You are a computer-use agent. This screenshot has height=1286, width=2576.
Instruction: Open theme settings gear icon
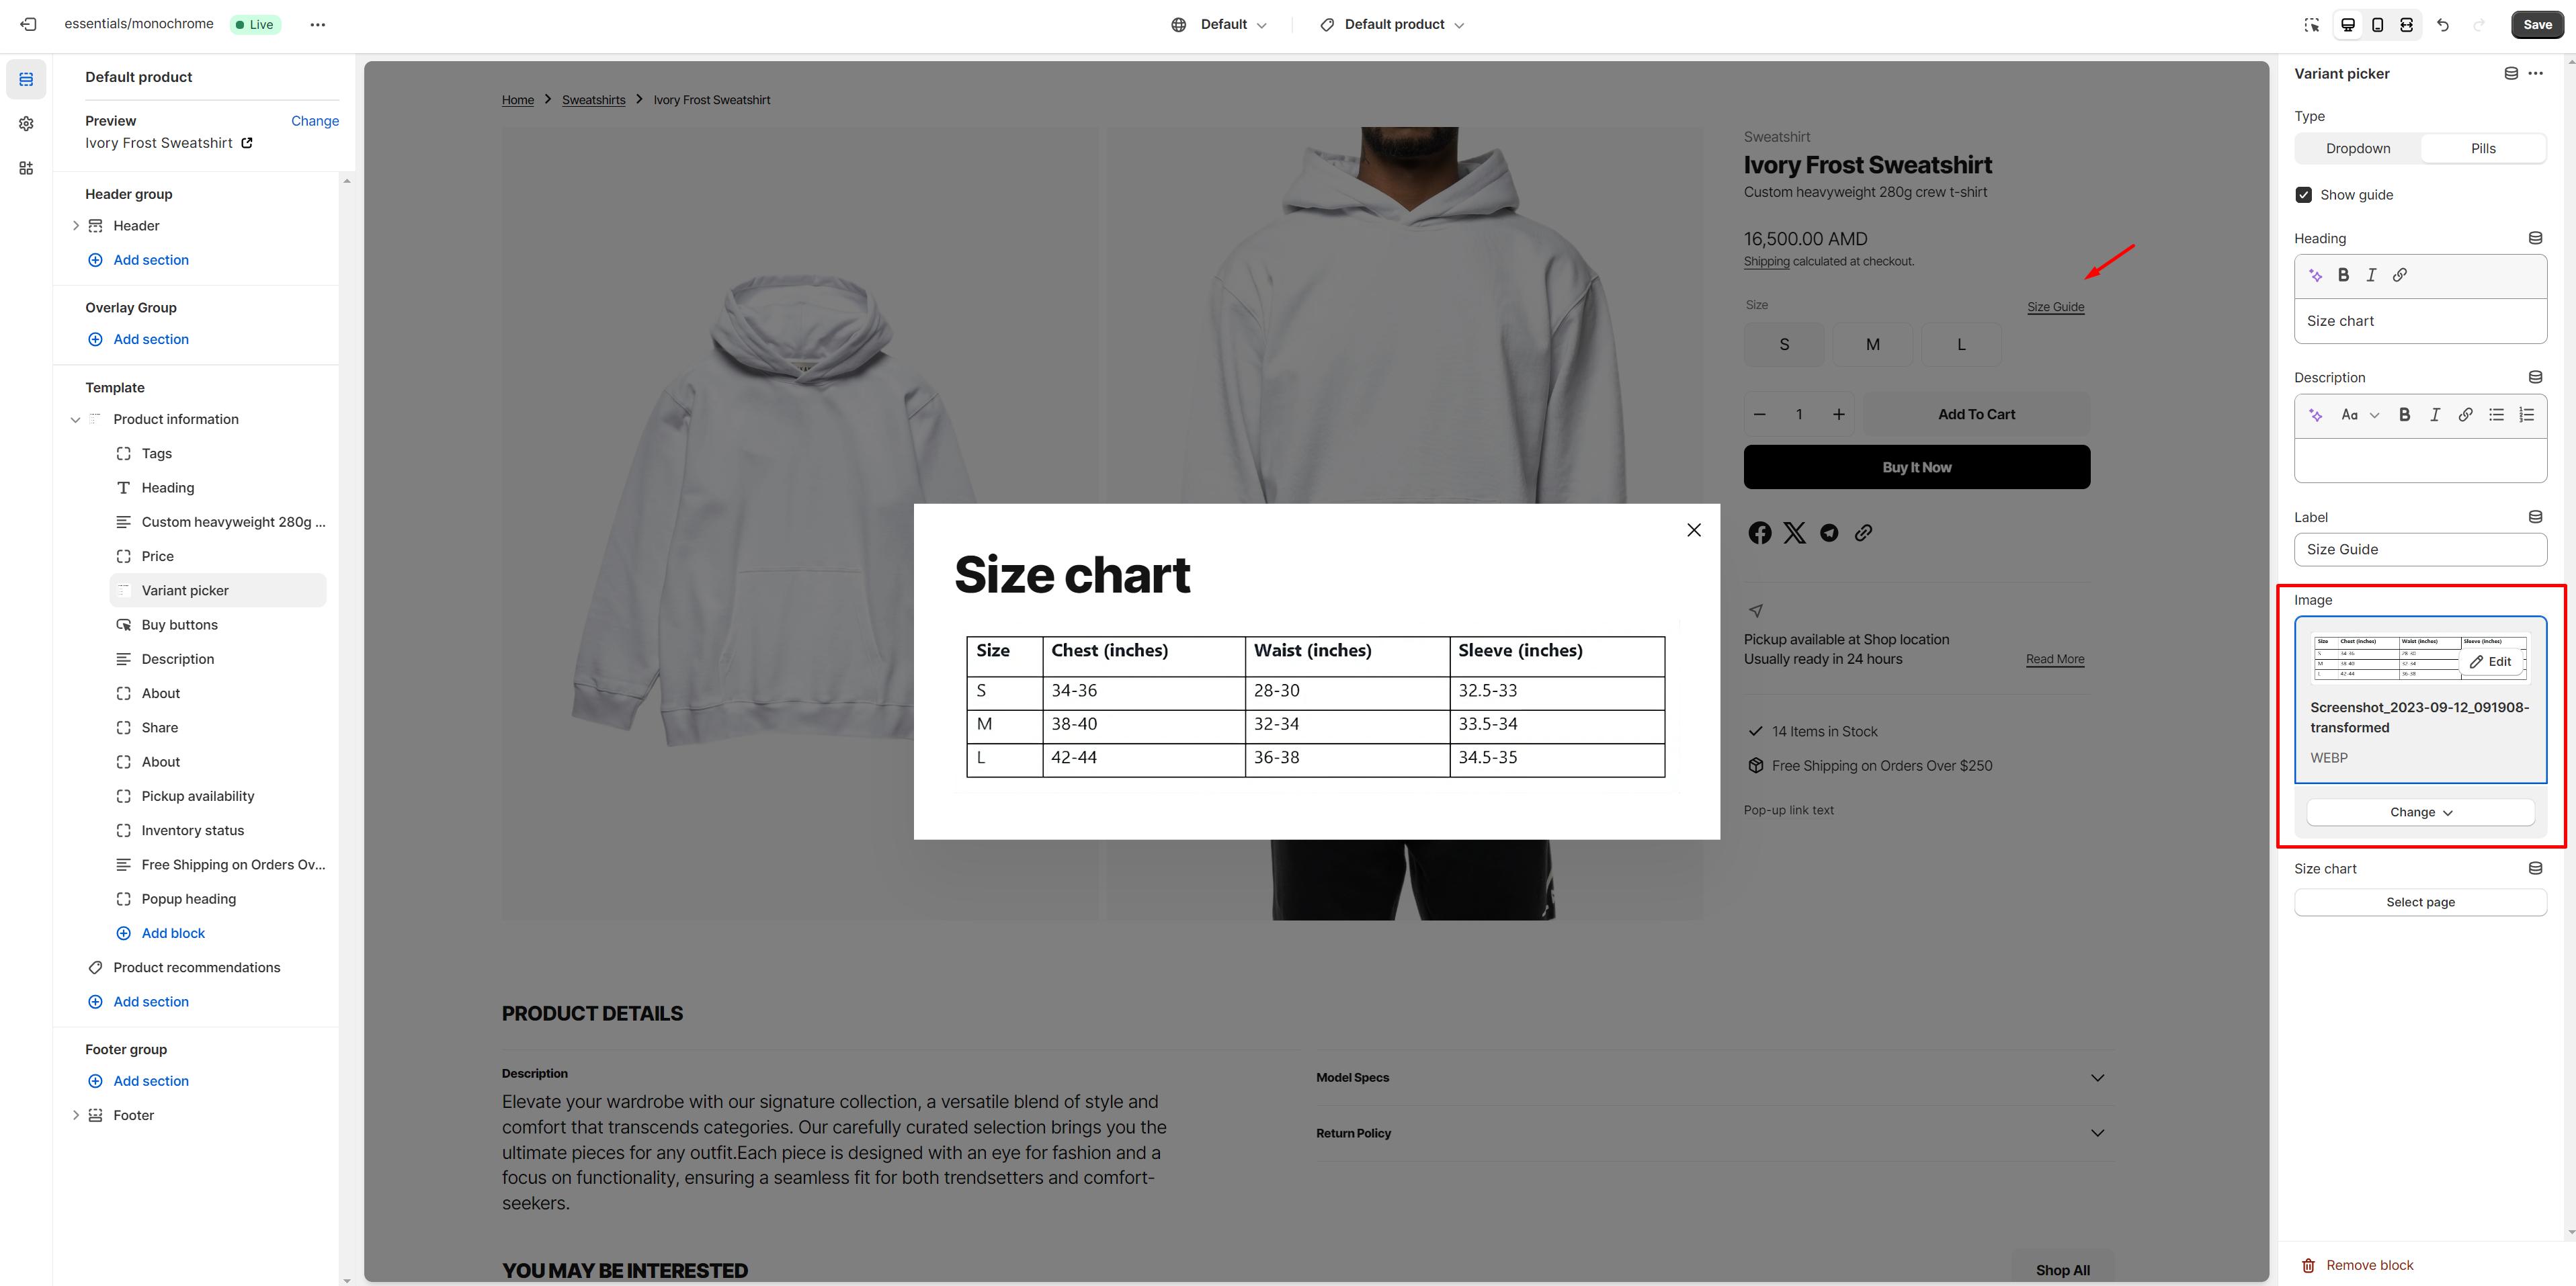pos(26,123)
